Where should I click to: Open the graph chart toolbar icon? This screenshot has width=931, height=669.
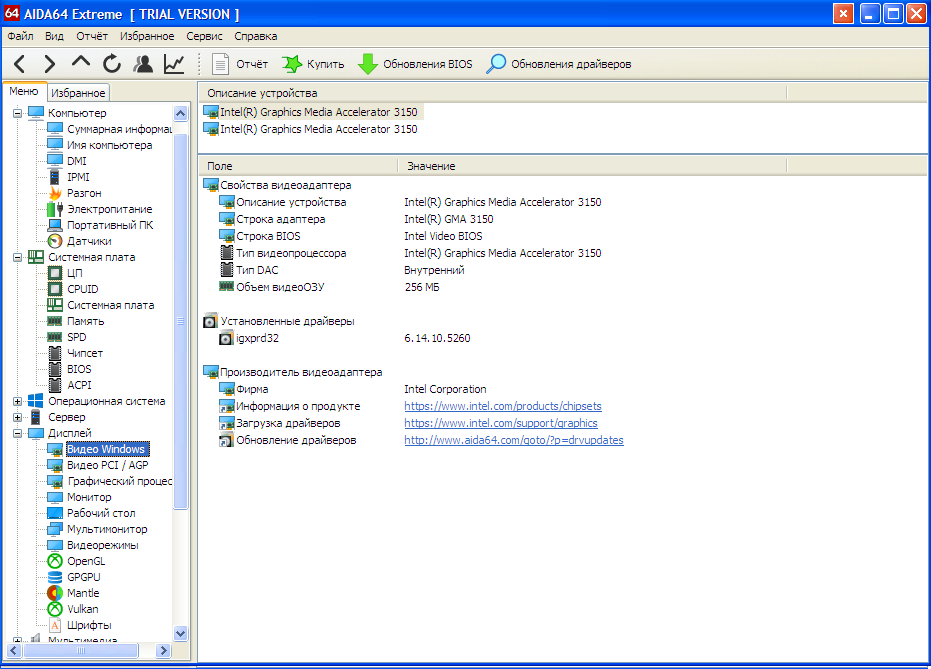(x=174, y=64)
